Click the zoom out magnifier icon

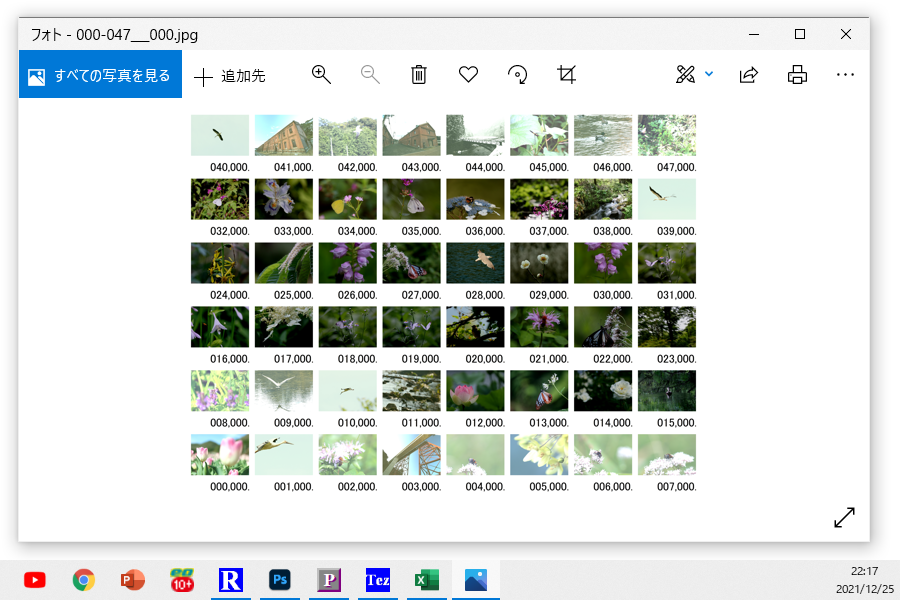click(x=370, y=75)
